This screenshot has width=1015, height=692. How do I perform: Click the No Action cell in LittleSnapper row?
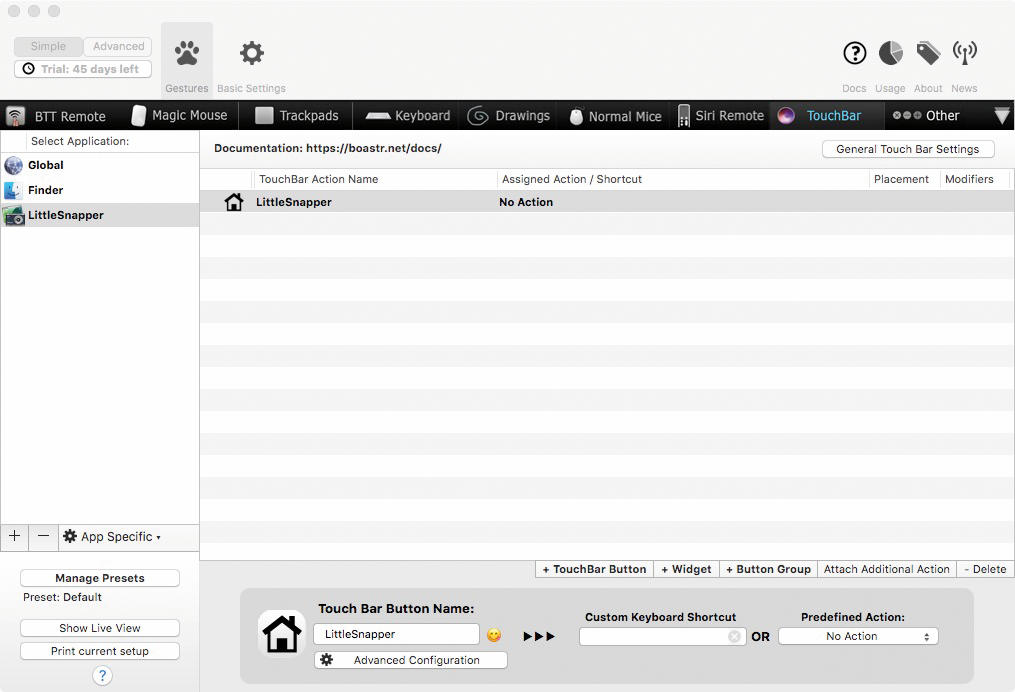(526, 202)
